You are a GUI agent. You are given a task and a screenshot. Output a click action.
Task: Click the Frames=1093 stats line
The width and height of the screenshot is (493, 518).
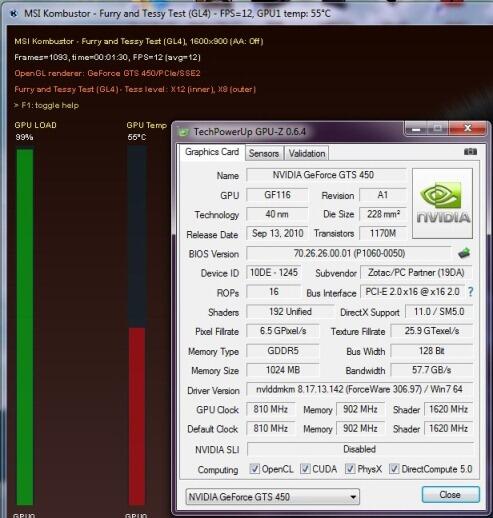[107, 57]
